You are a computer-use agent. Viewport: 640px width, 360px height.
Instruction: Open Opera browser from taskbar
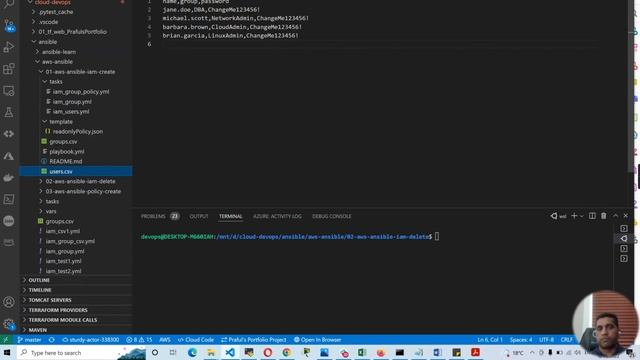coord(268,352)
